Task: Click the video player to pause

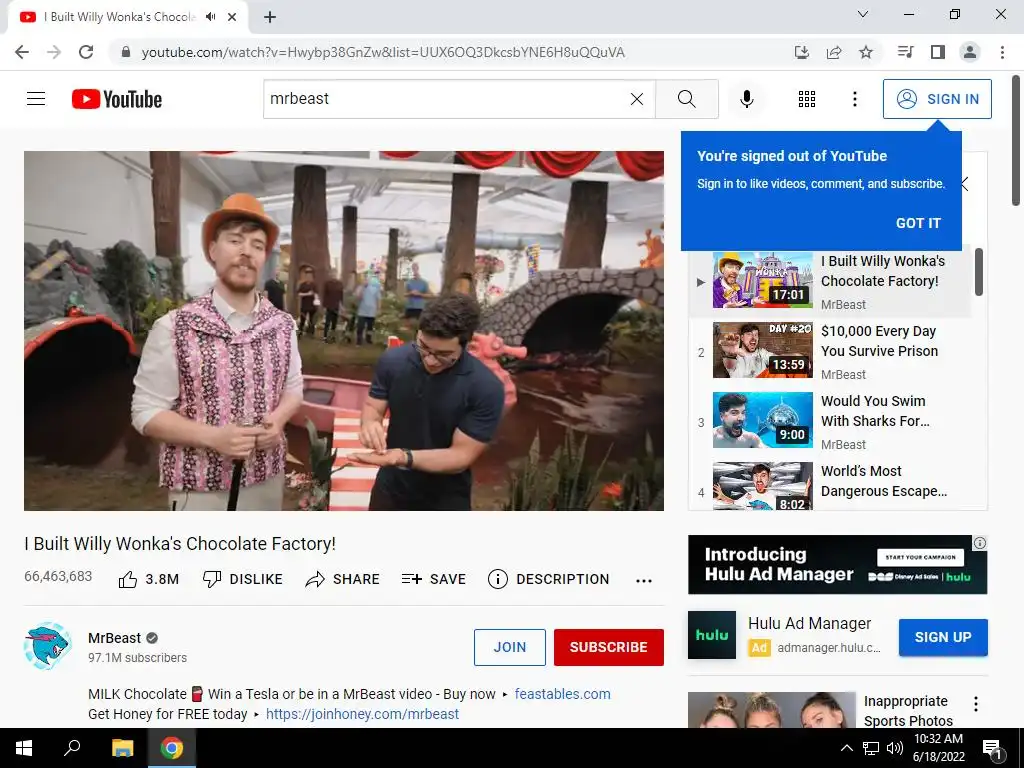Action: tap(344, 330)
